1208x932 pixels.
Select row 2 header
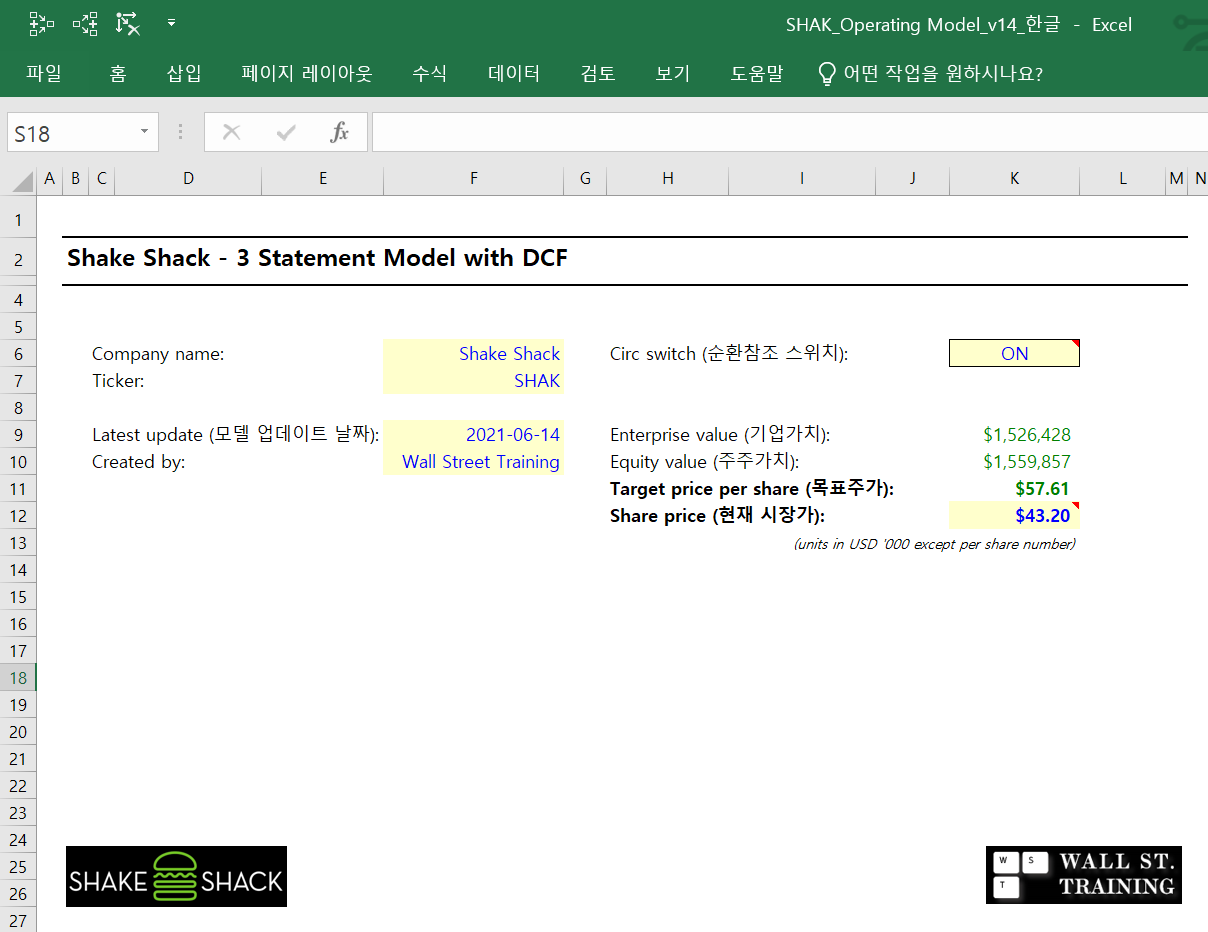point(18,260)
